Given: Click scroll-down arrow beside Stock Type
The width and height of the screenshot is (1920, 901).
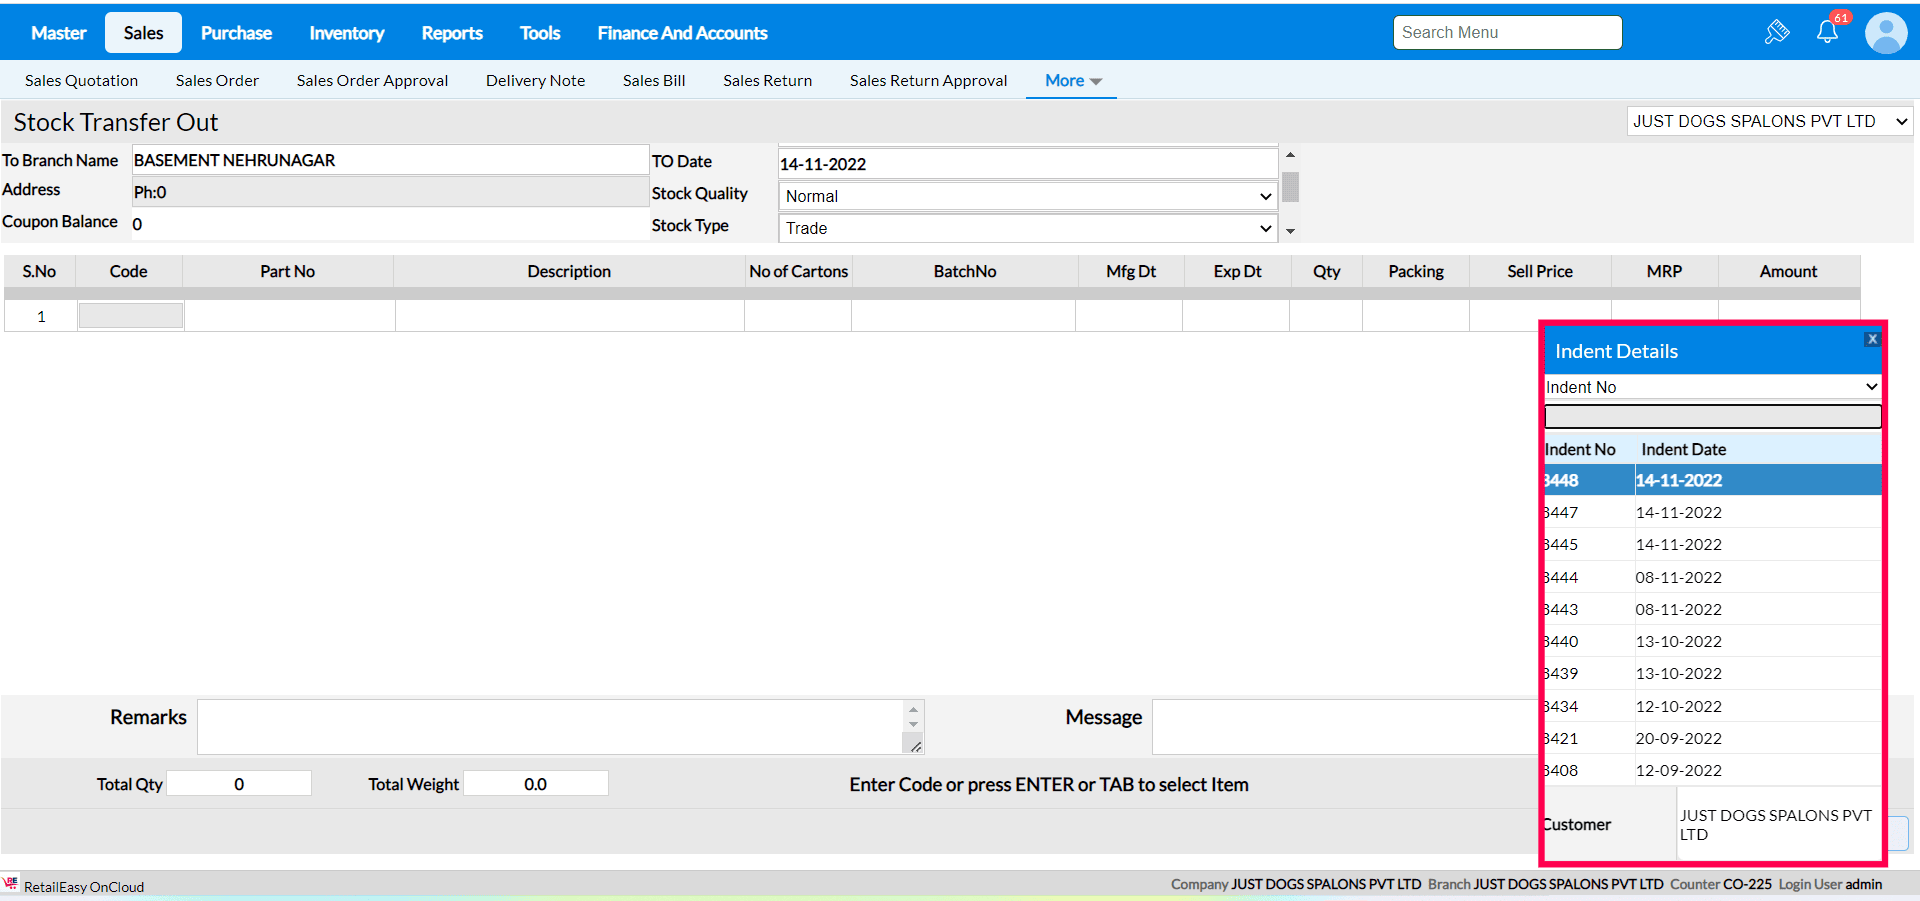Looking at the screenshot, I should tap(1290, 231).
